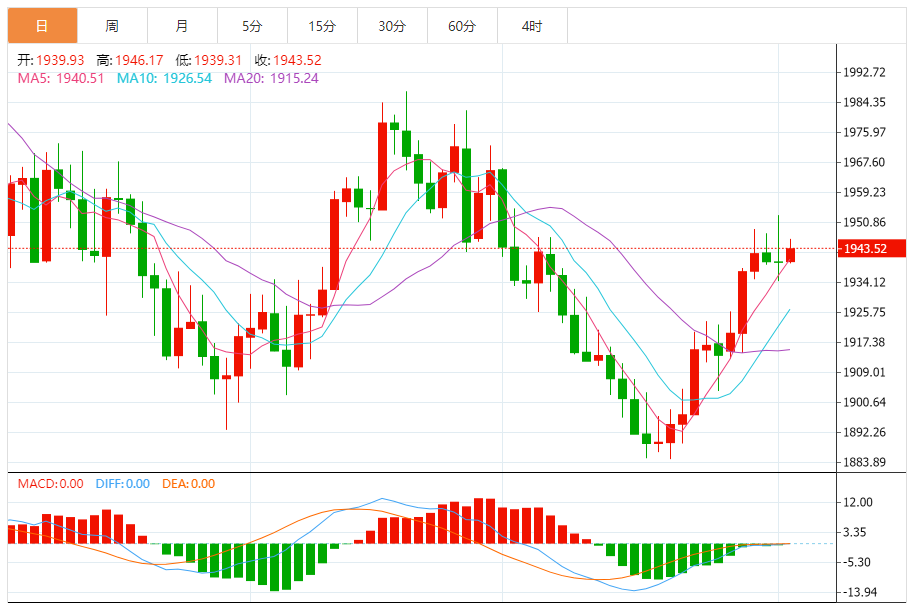Viewport: 914px width, 603px height.
Task: Click the 1992.72 price axis label
Action: click(864, 72)
